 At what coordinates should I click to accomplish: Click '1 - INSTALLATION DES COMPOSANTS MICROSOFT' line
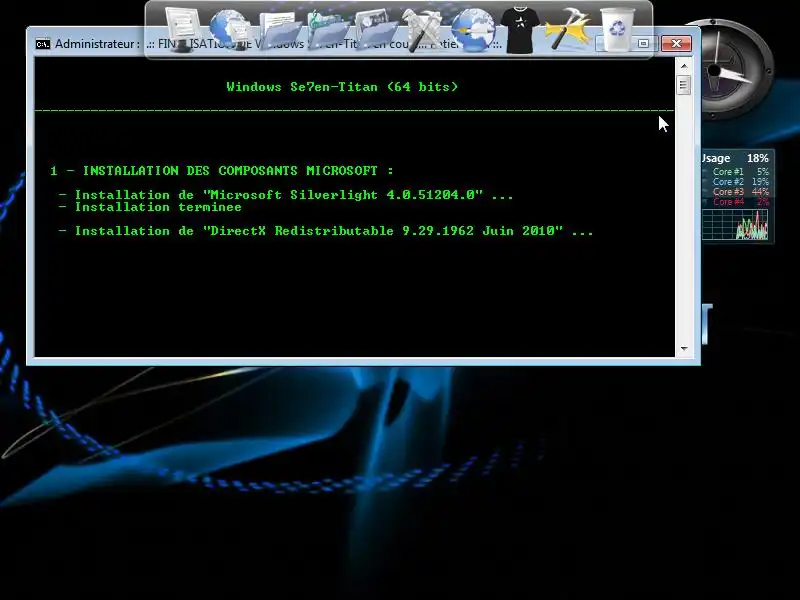222,170
